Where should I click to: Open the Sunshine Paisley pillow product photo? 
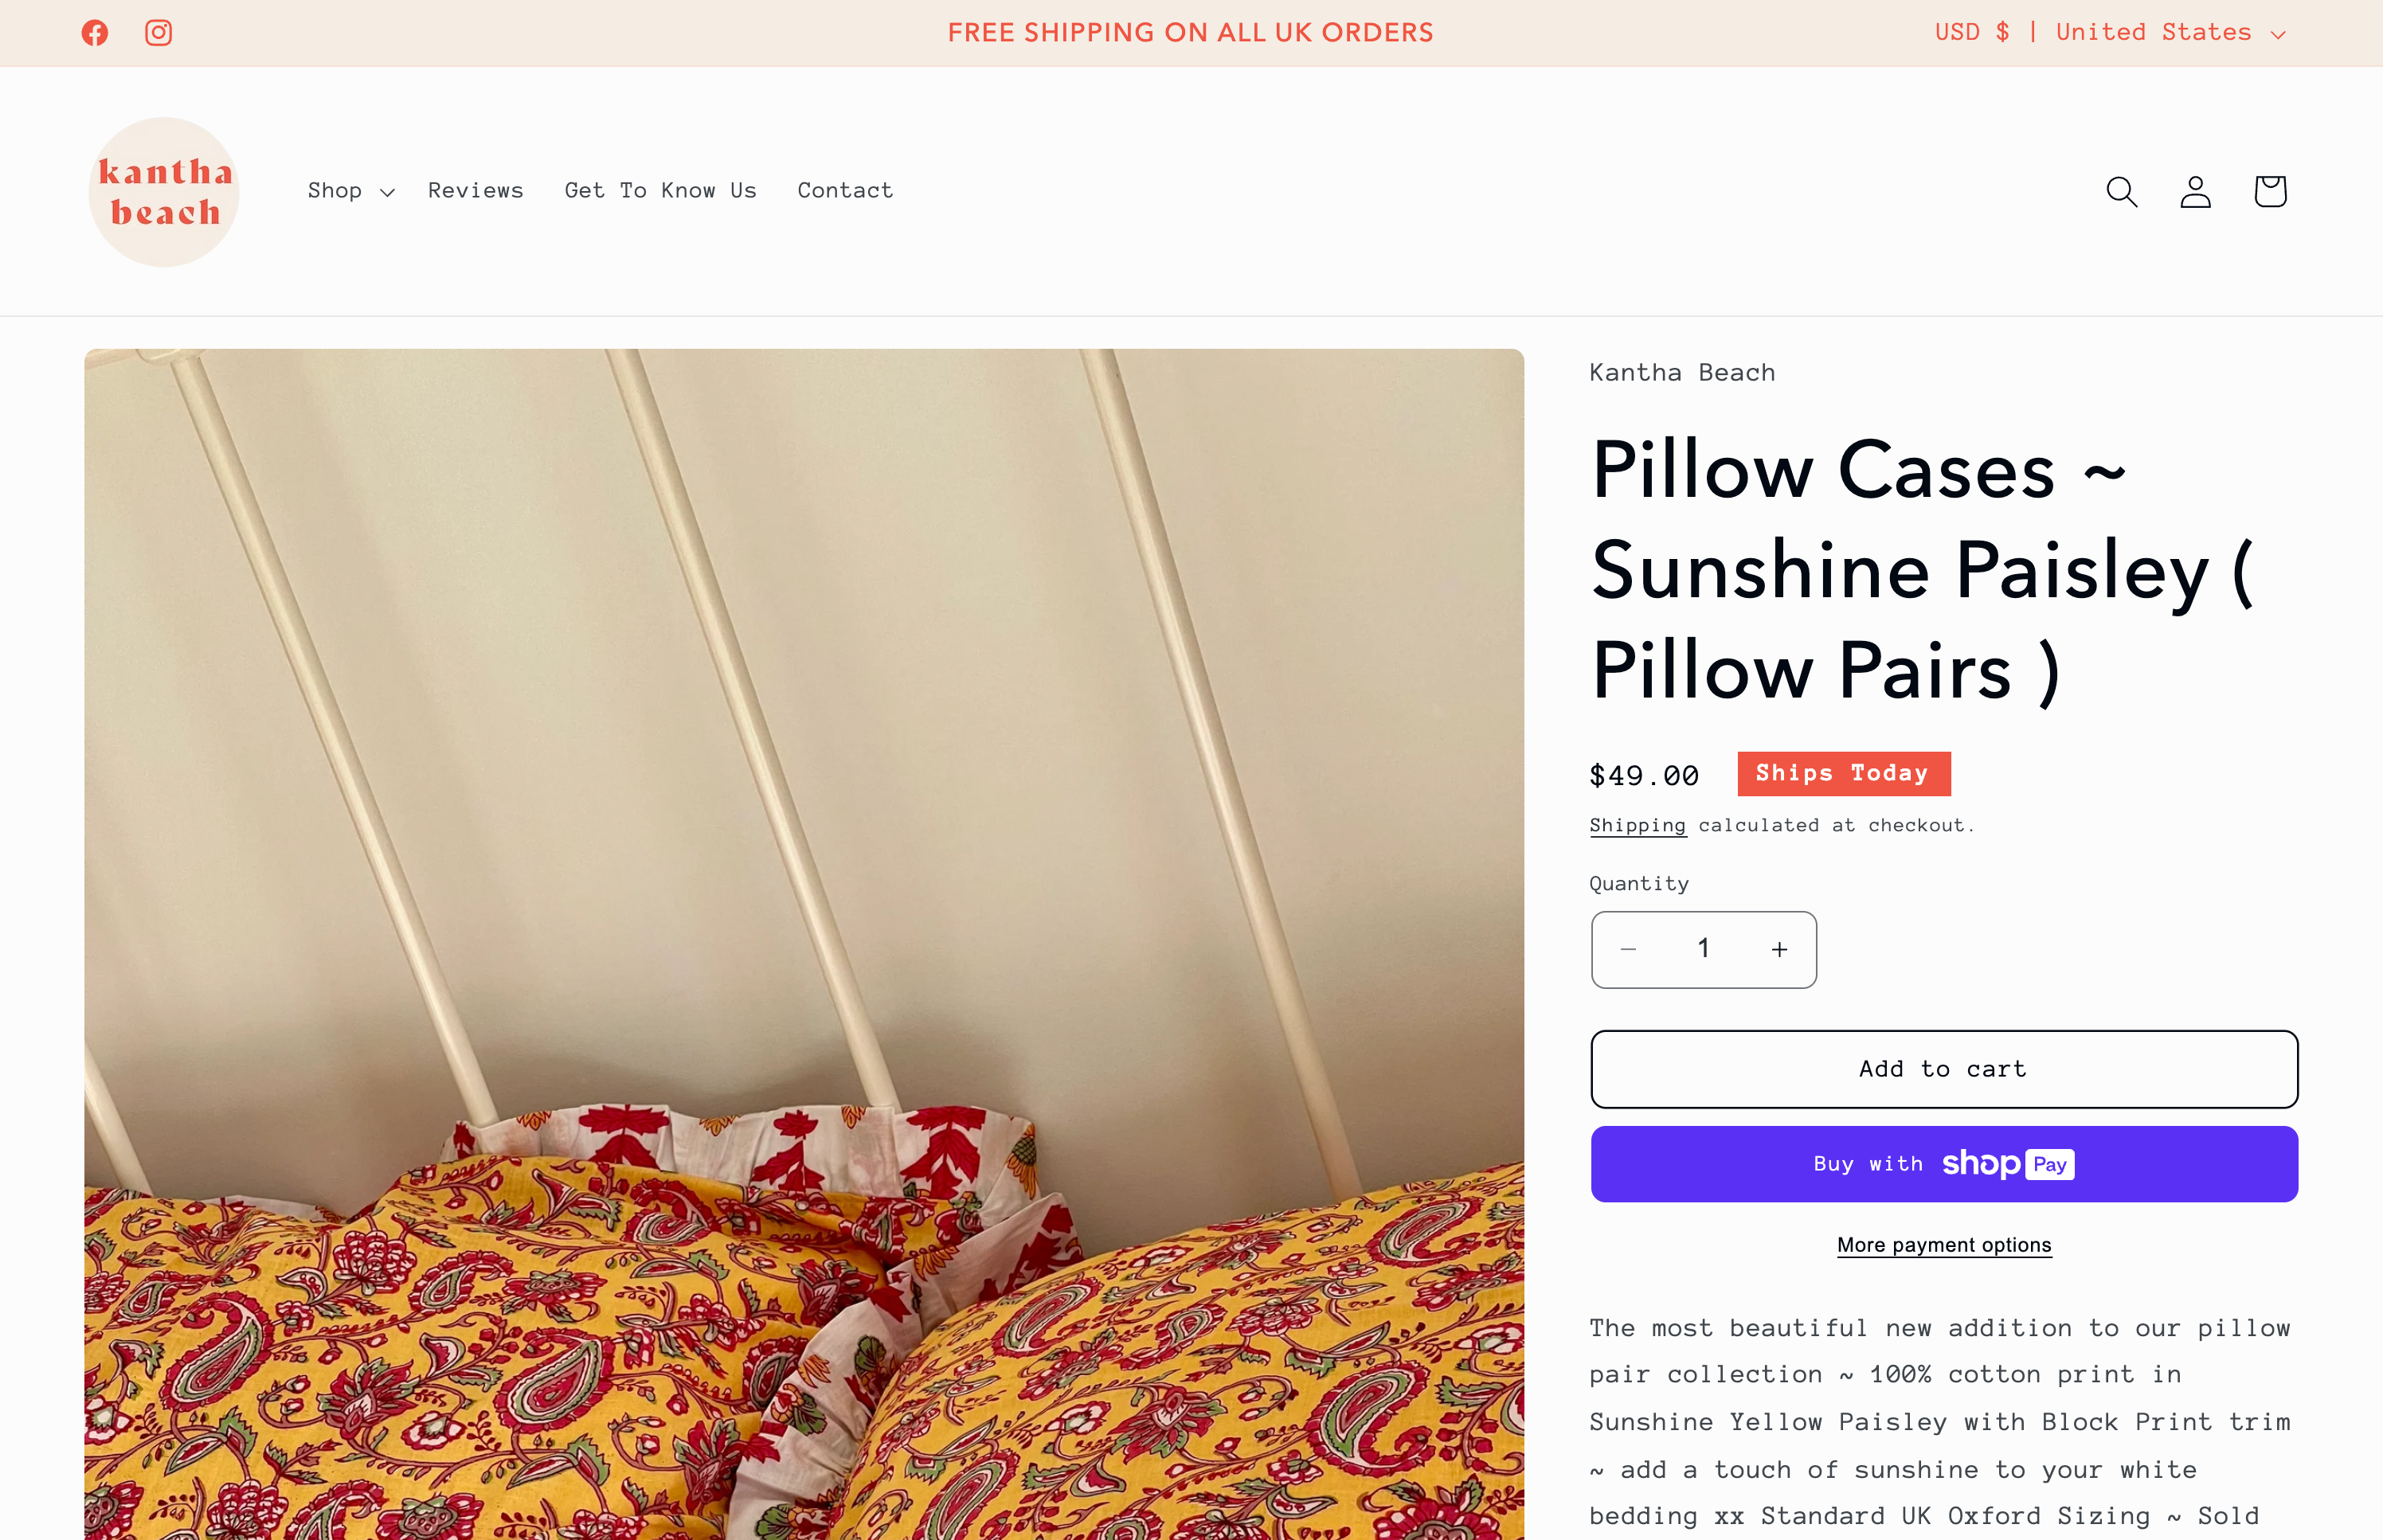pos(804,944)
